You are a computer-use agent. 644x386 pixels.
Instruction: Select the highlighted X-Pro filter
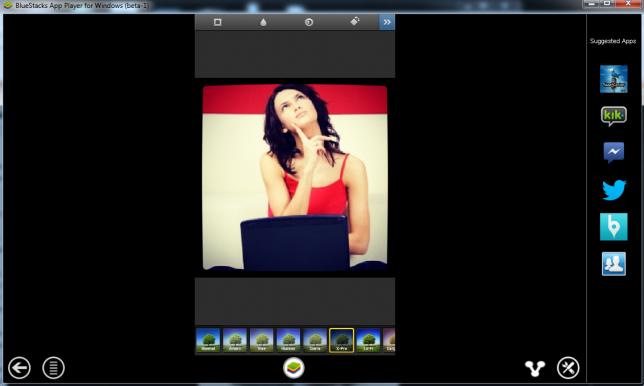tap(341, 340)
